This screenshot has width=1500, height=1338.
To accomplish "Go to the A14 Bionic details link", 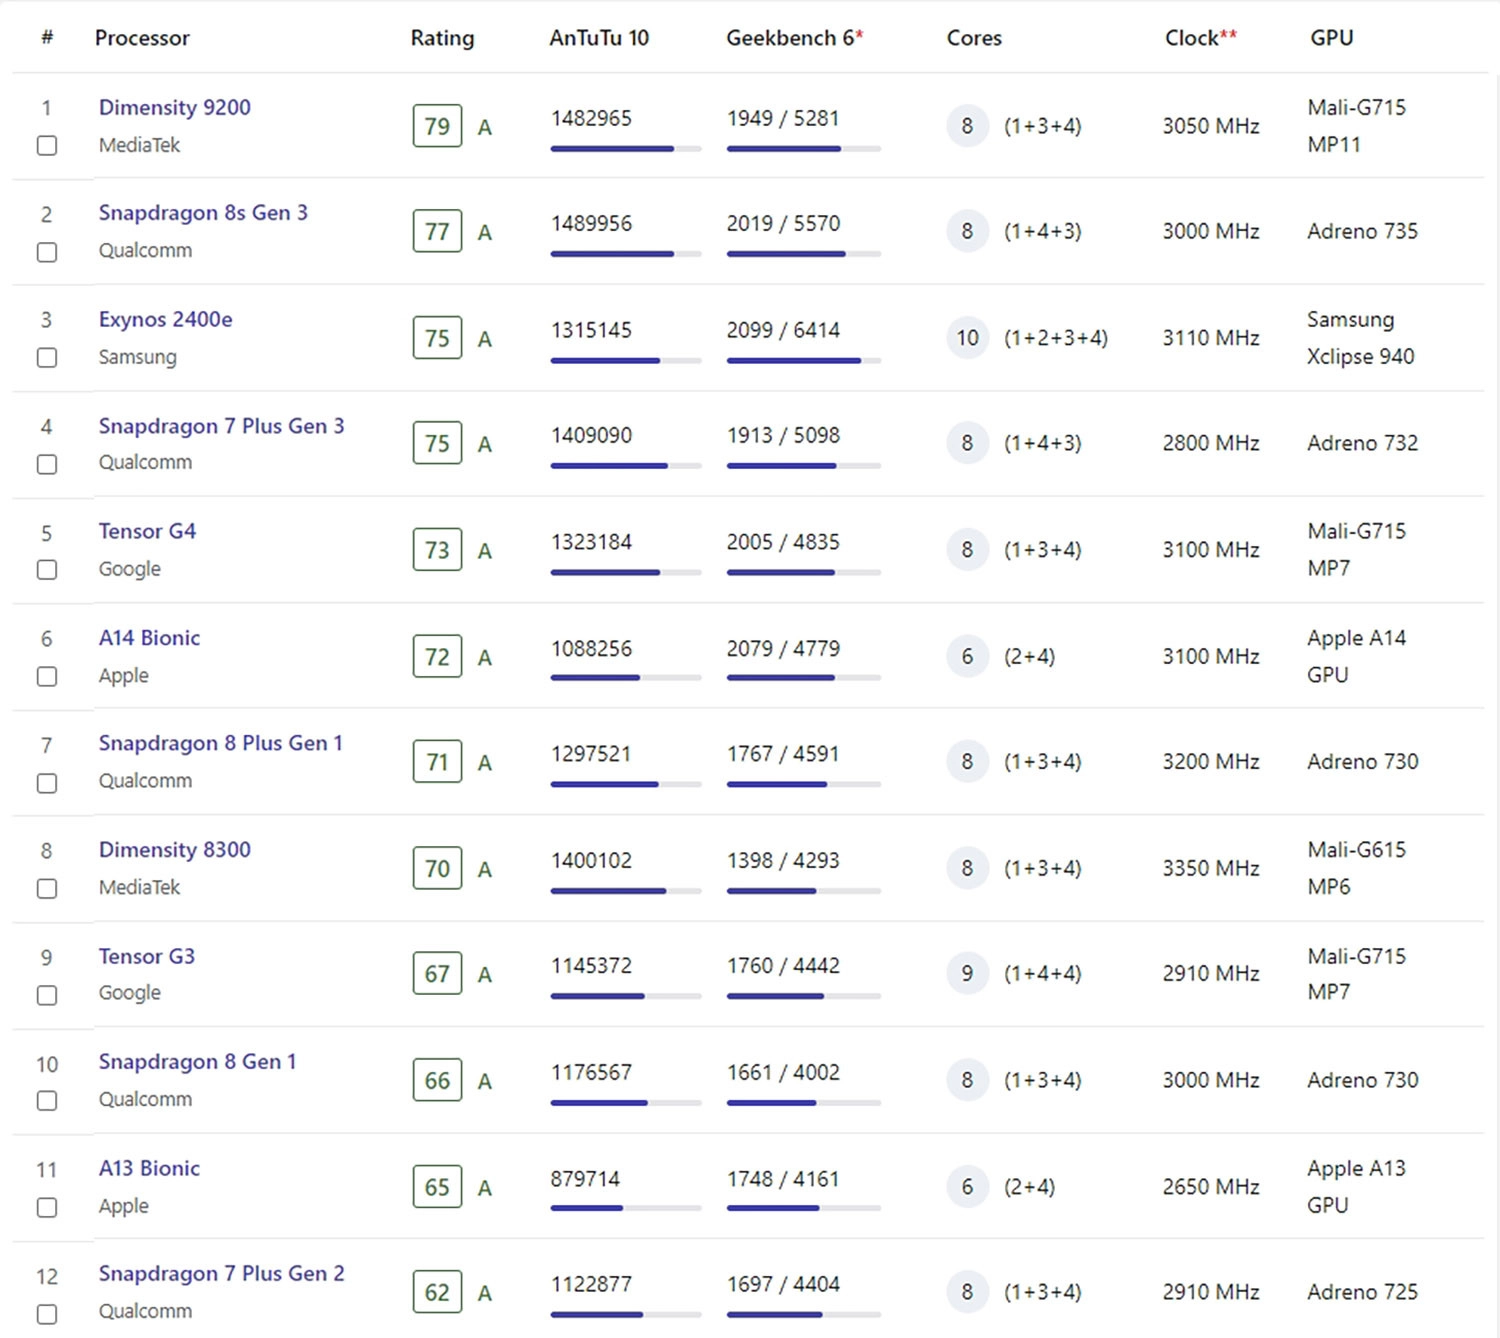I will 149,638.
